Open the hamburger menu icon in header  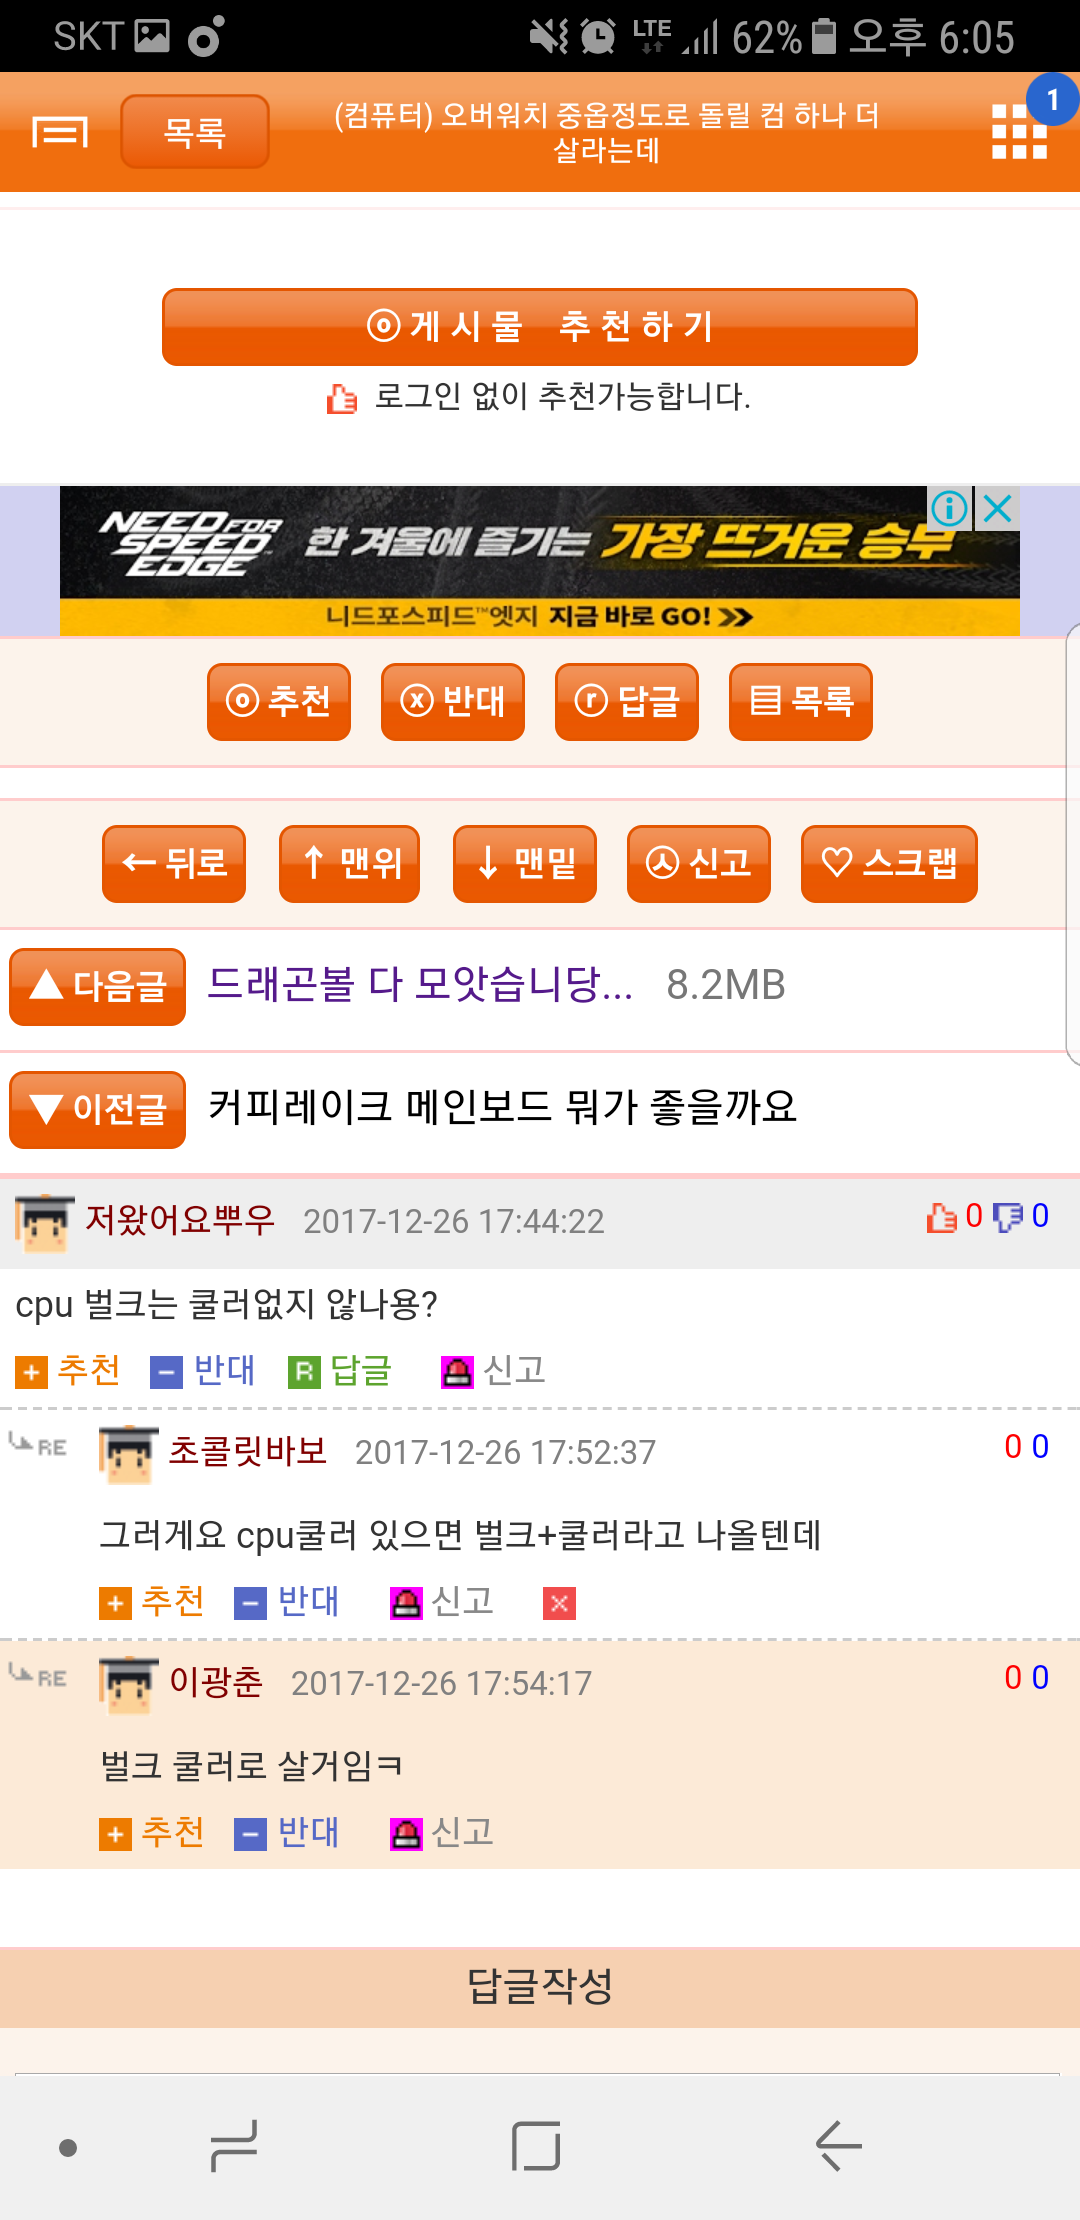tap(60, 131)
